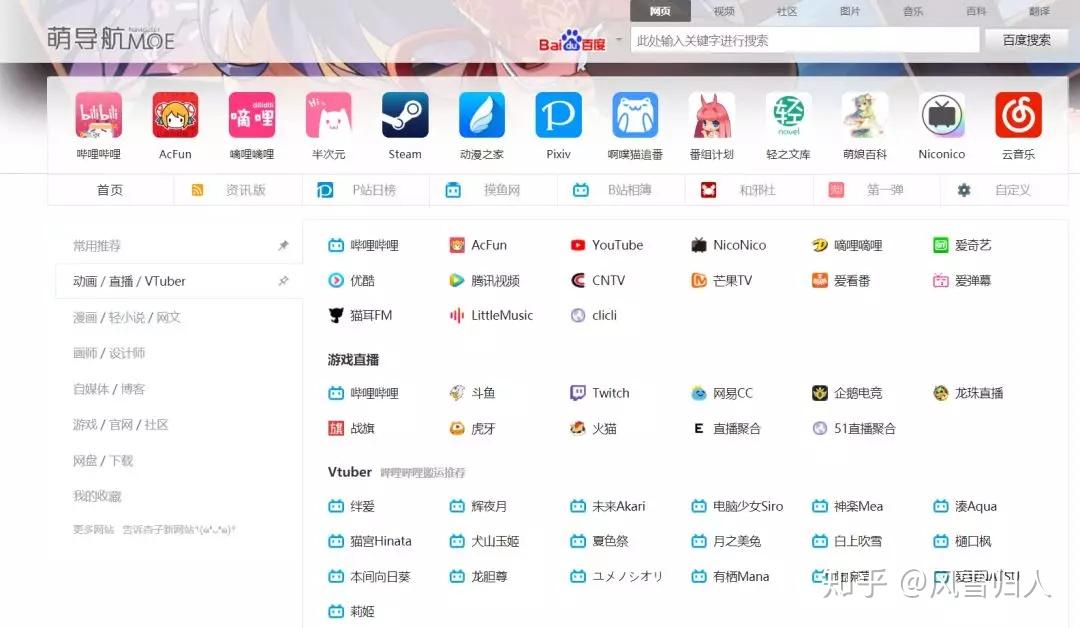This screenshot has width=1080, height=628.
Task: Open the 猫宫Hinata Vtuber link
Action: click(370, 541)
